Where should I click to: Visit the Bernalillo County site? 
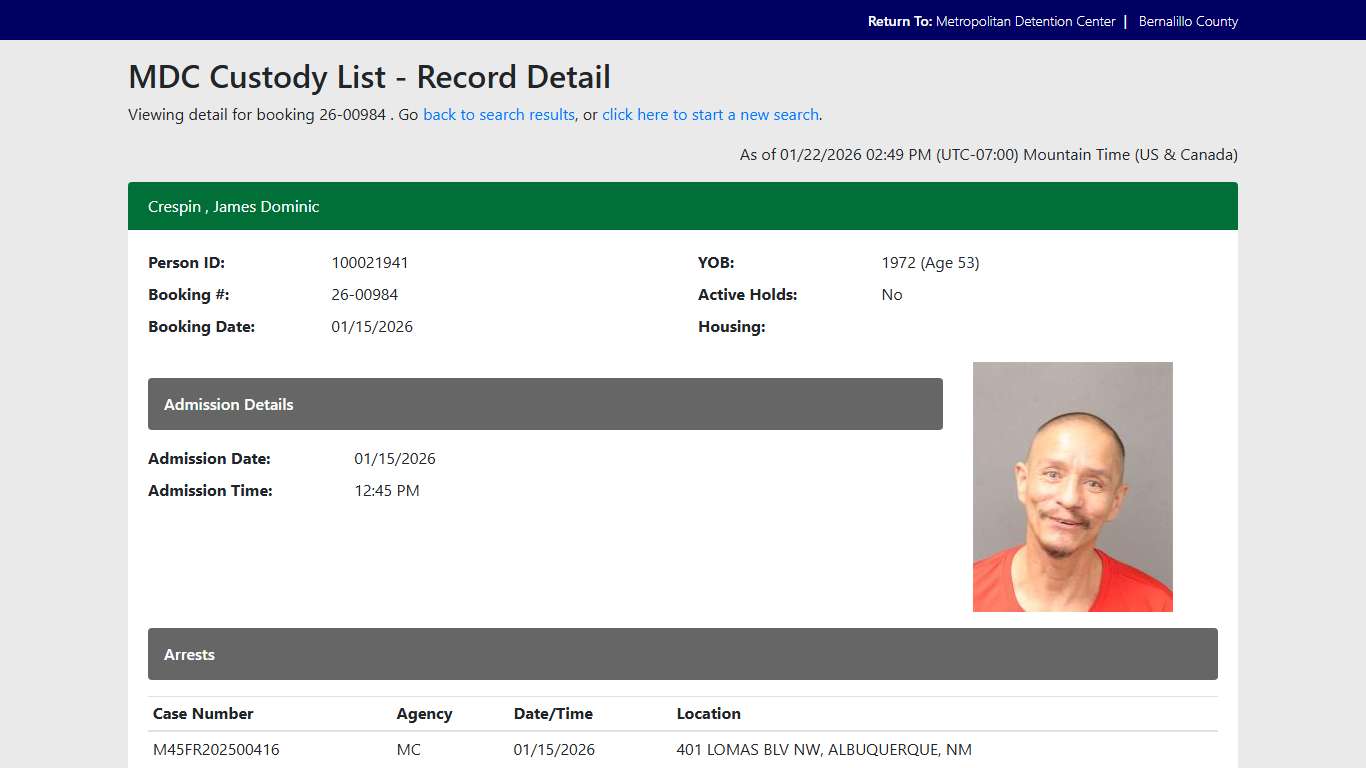(1188, 20)
